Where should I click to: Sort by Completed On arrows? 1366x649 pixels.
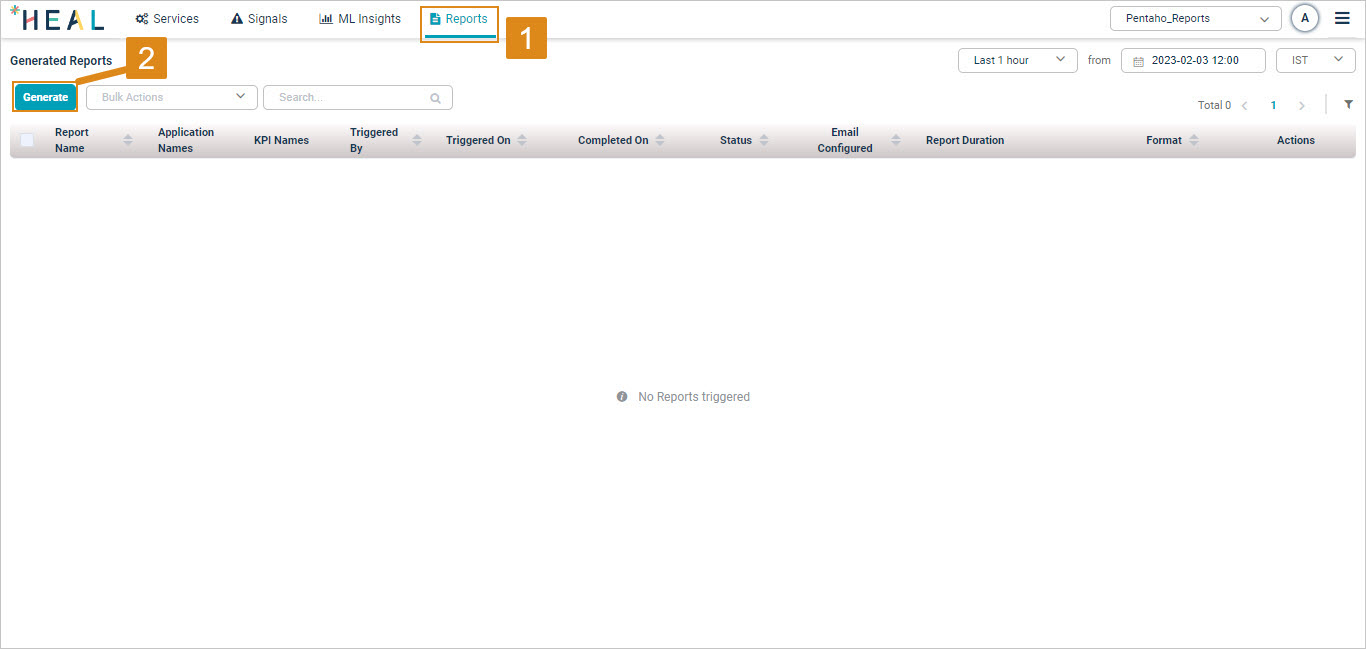(x=660, y=140)
